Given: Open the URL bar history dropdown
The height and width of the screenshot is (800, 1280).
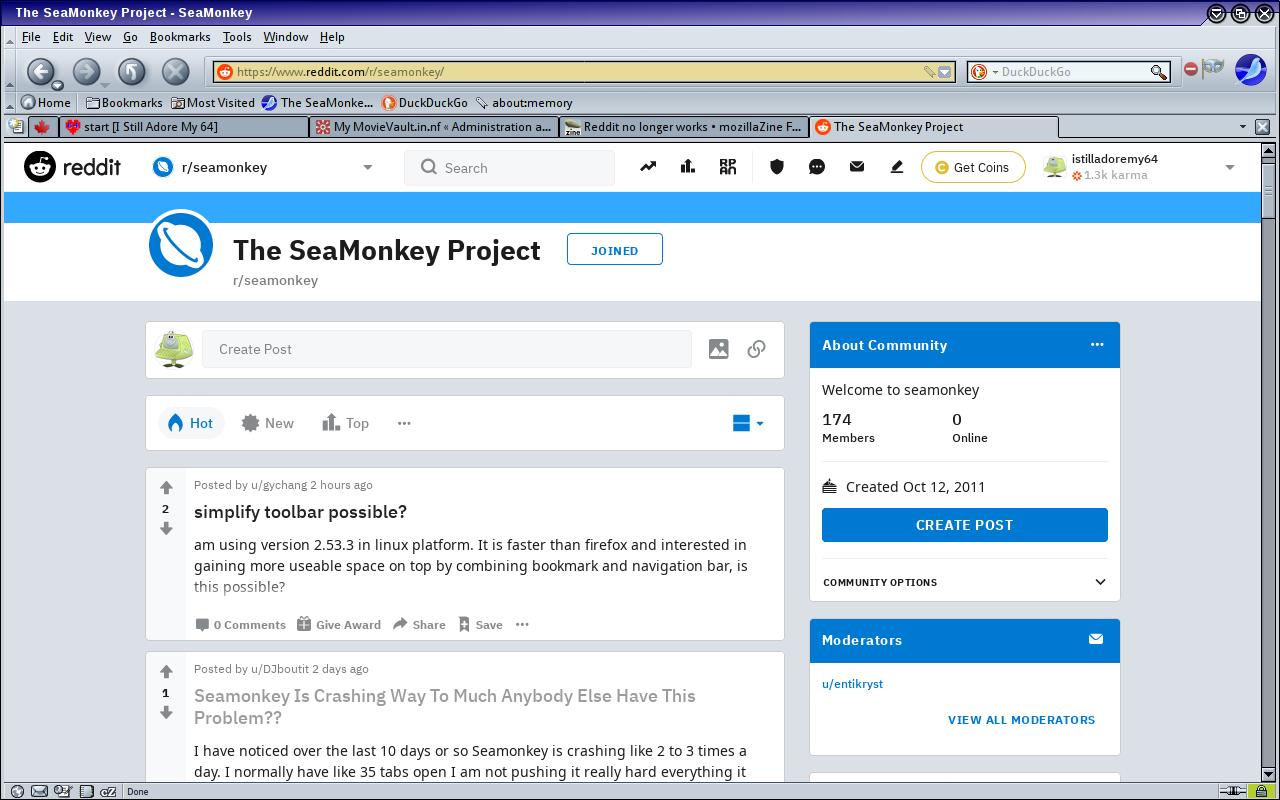Looking at the screenshot, I should [x=946, y=72].
